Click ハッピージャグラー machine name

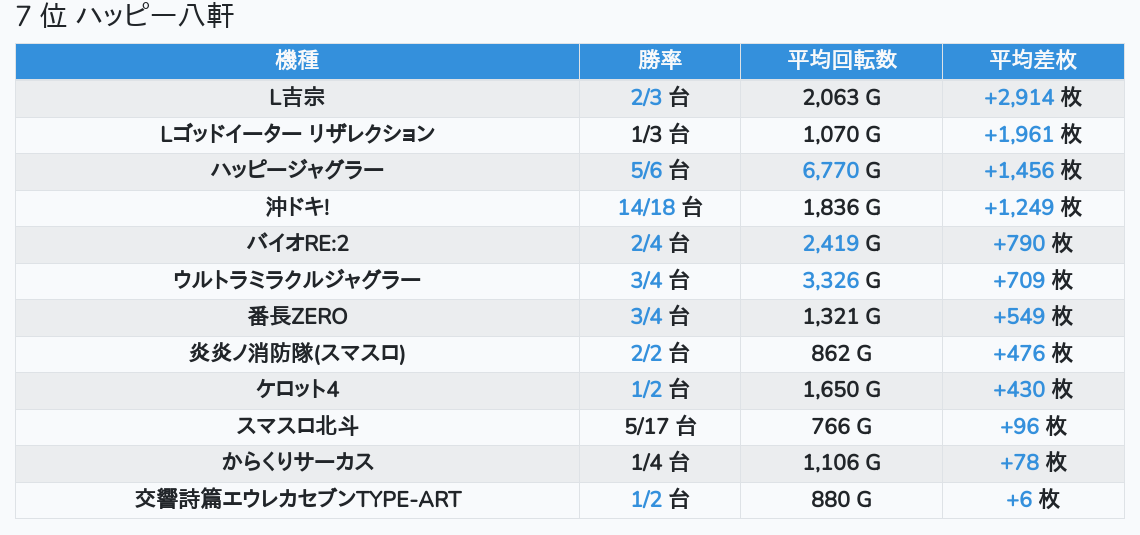click(x=297, y=171)
